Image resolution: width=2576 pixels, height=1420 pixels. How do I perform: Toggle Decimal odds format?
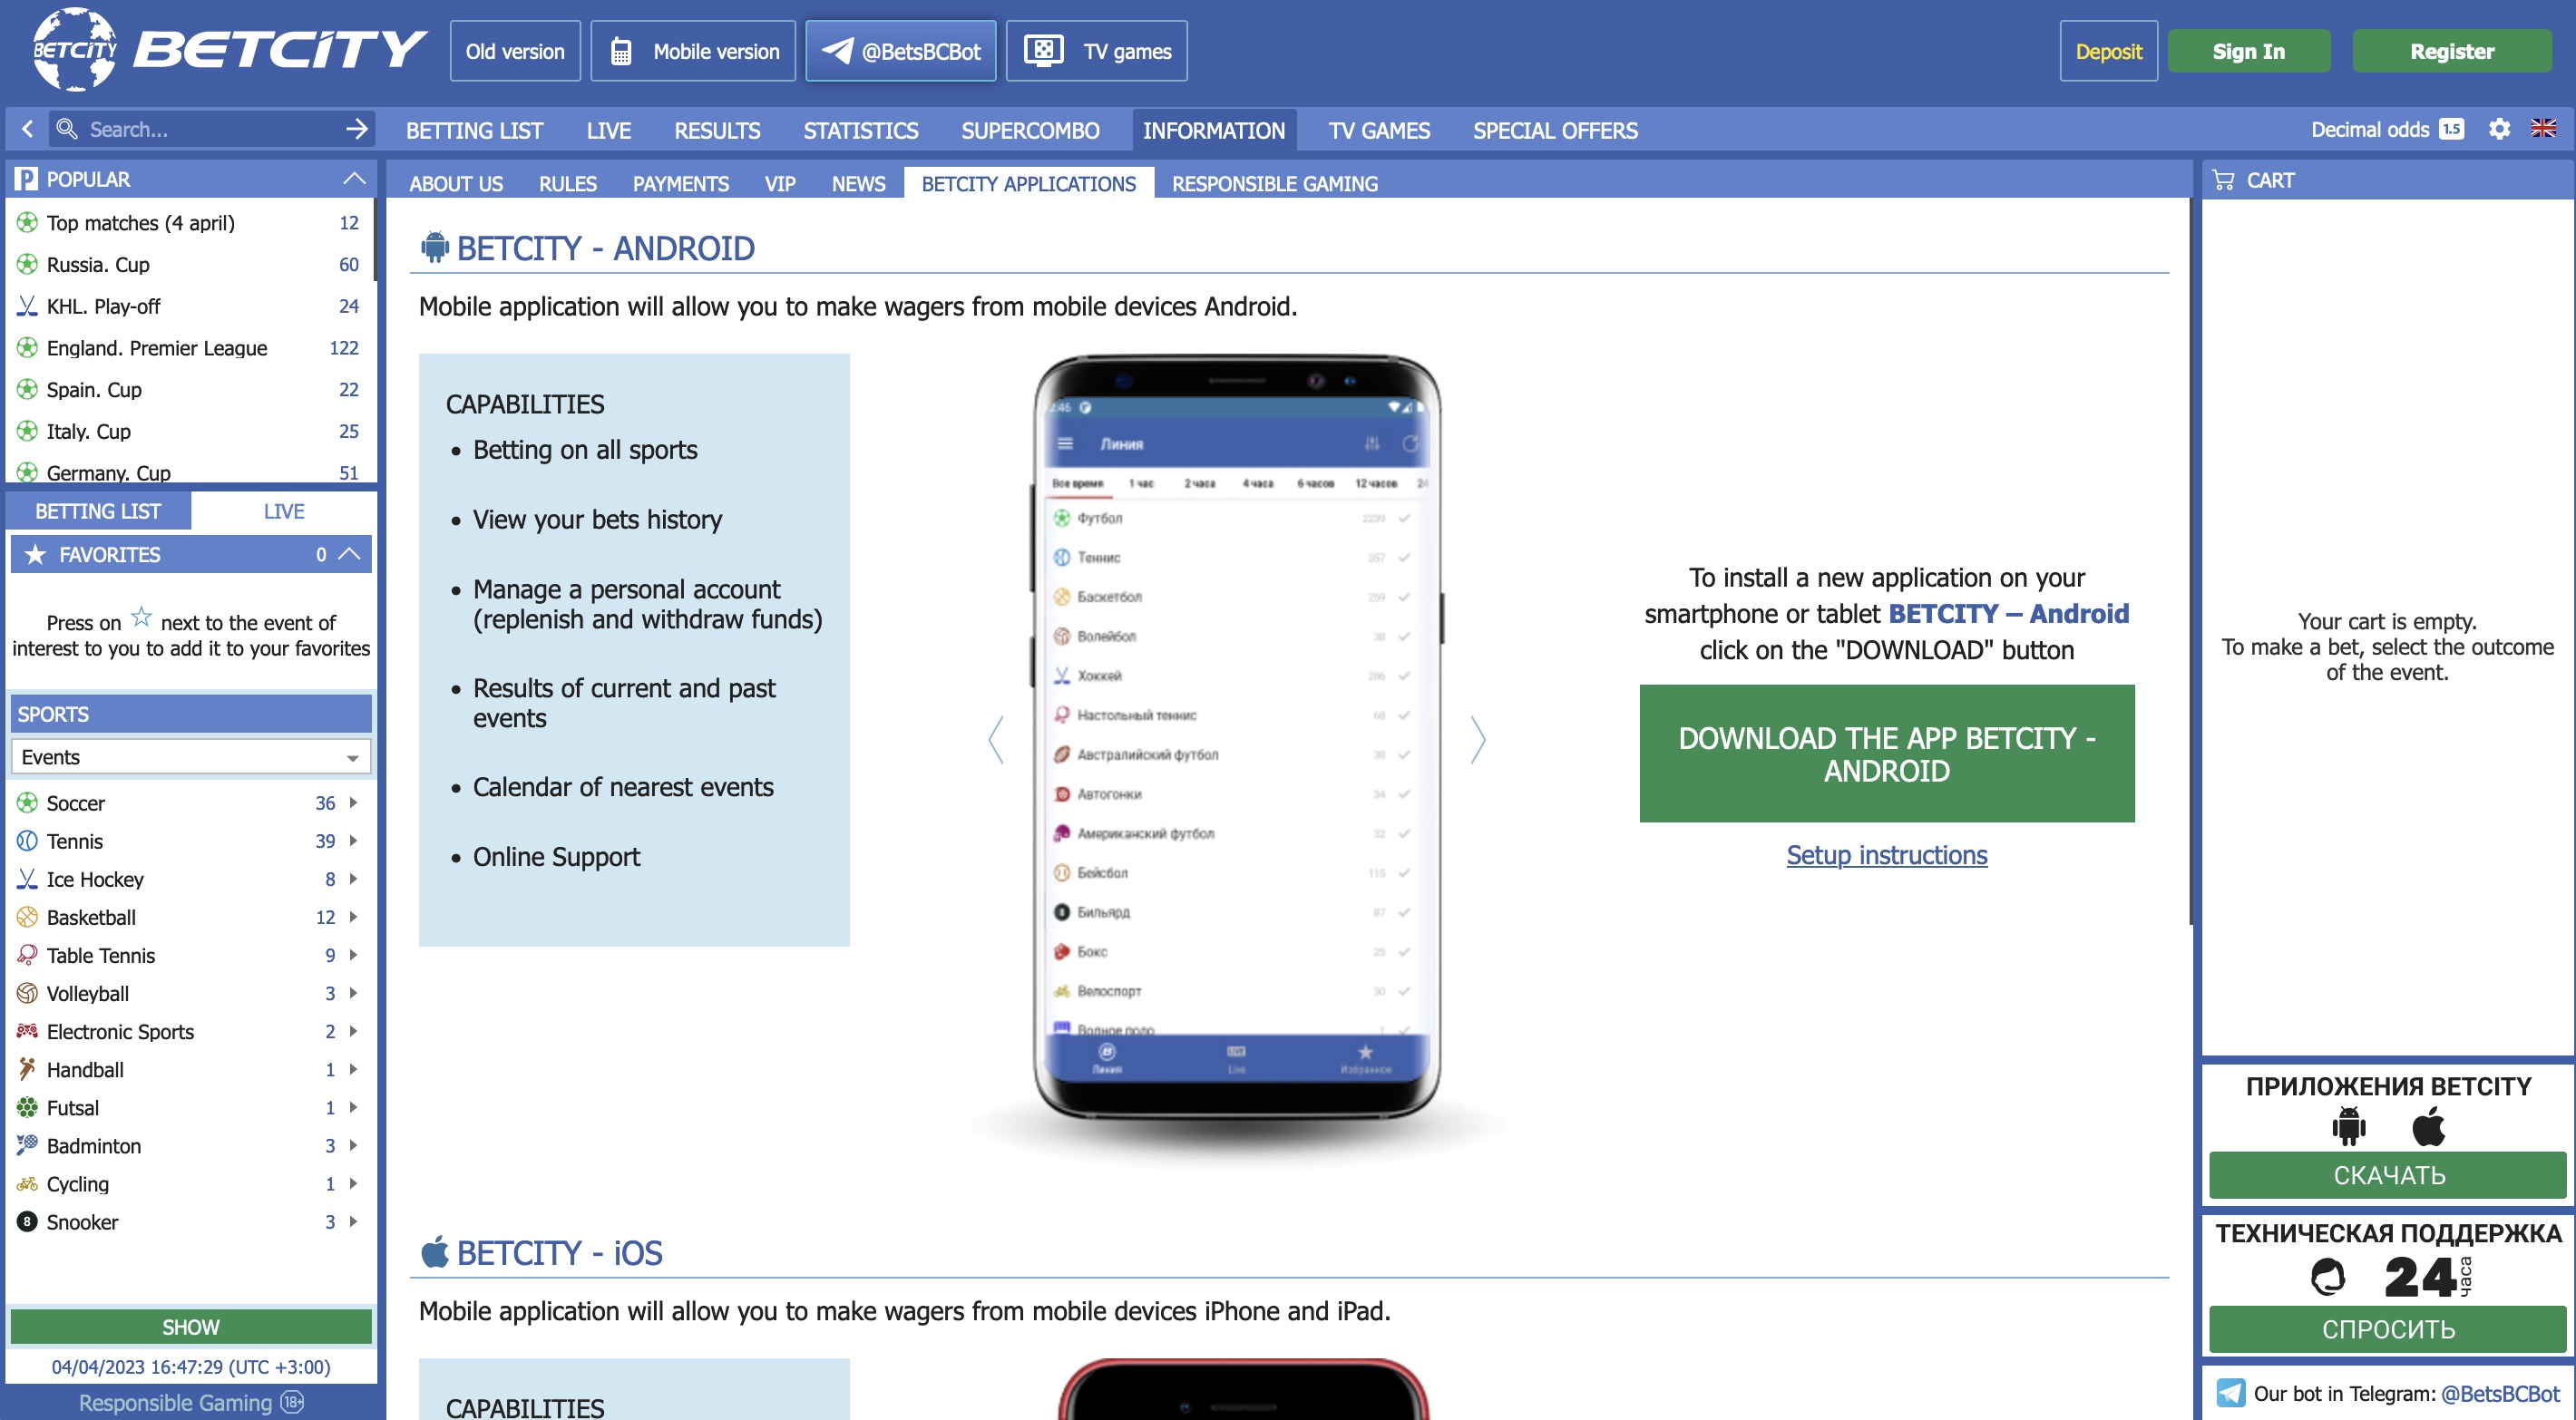click(2386, 129)
